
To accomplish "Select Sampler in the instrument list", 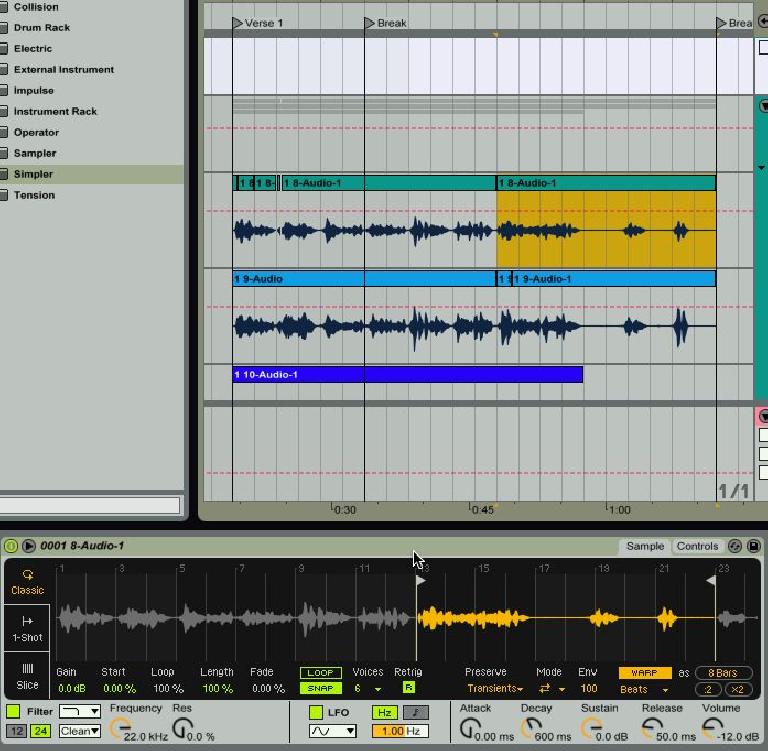I will click(35, 153).
